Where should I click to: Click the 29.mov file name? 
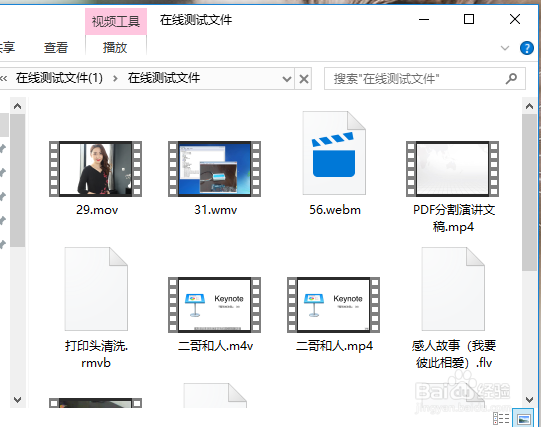pyautogui.click(x=97, y=210)
